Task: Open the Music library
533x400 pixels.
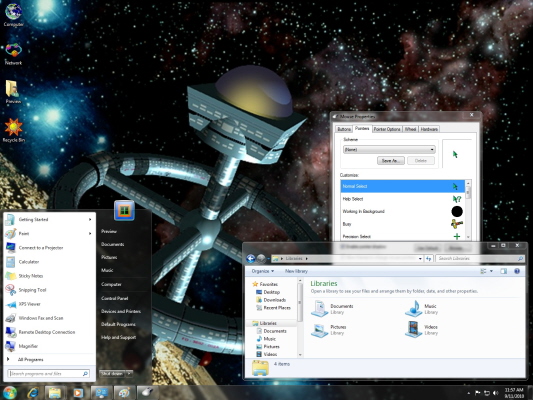Action: 422,309
